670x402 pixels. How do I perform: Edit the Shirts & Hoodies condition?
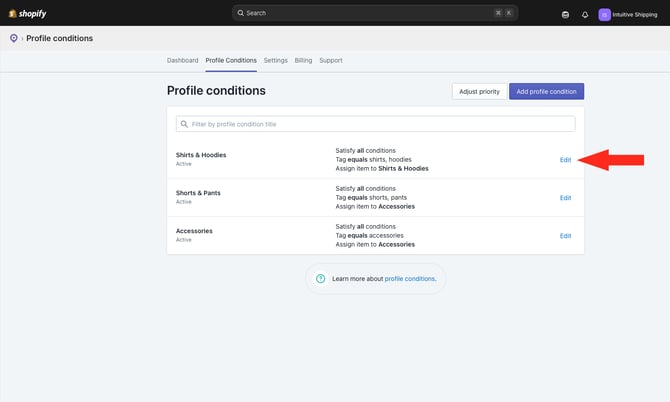(x=565, y=160)
